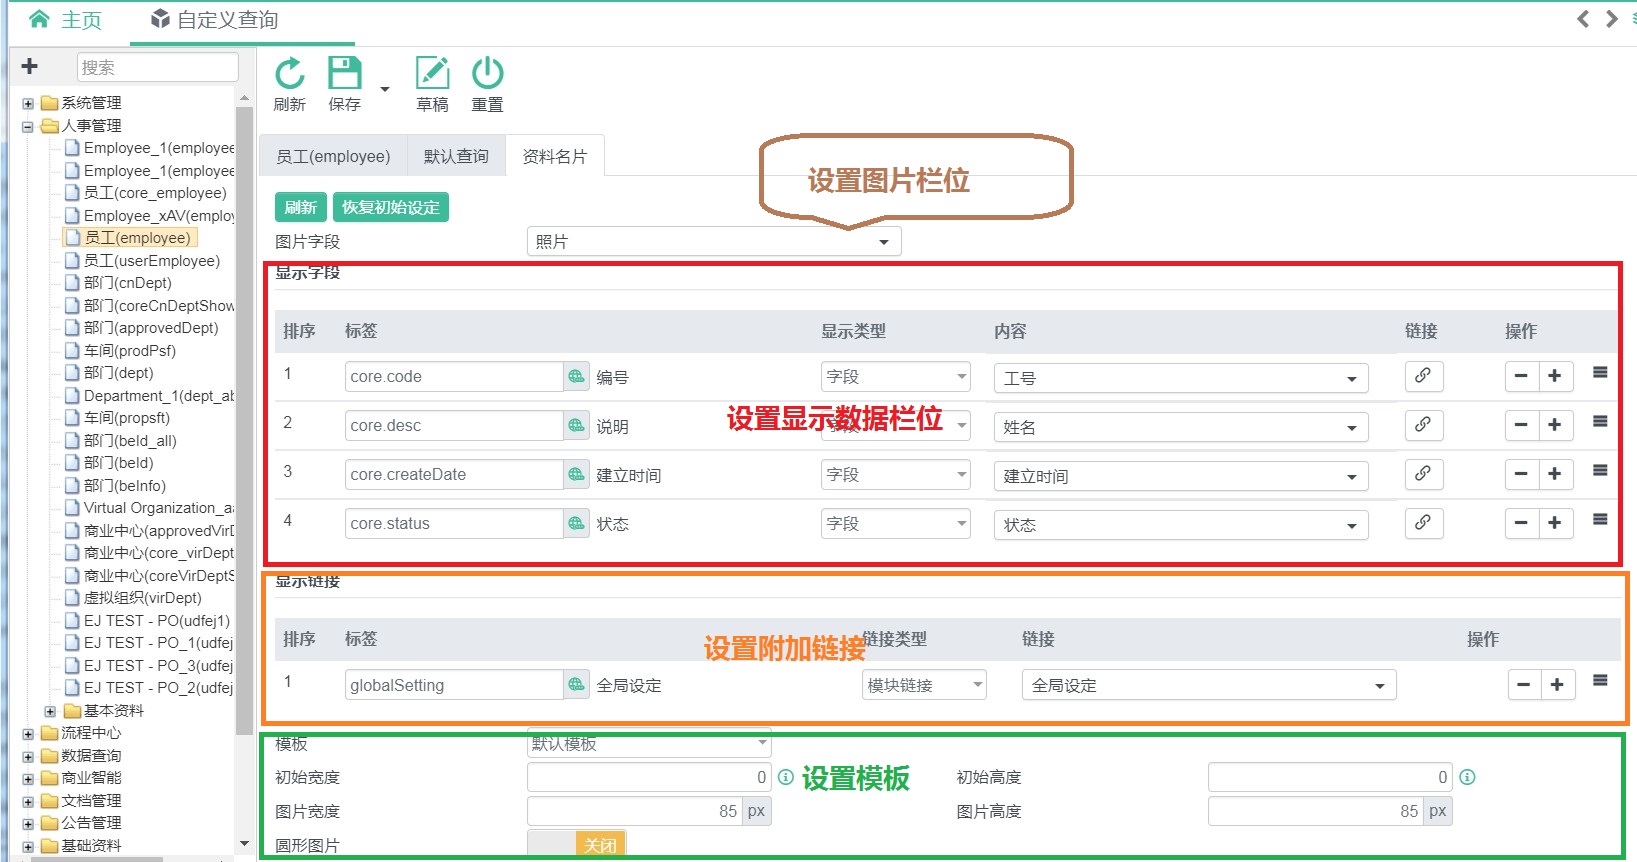Screen dimensions: 1637x862
Task: Open content dropdown showing 工号
Action: coord(1181,378)
